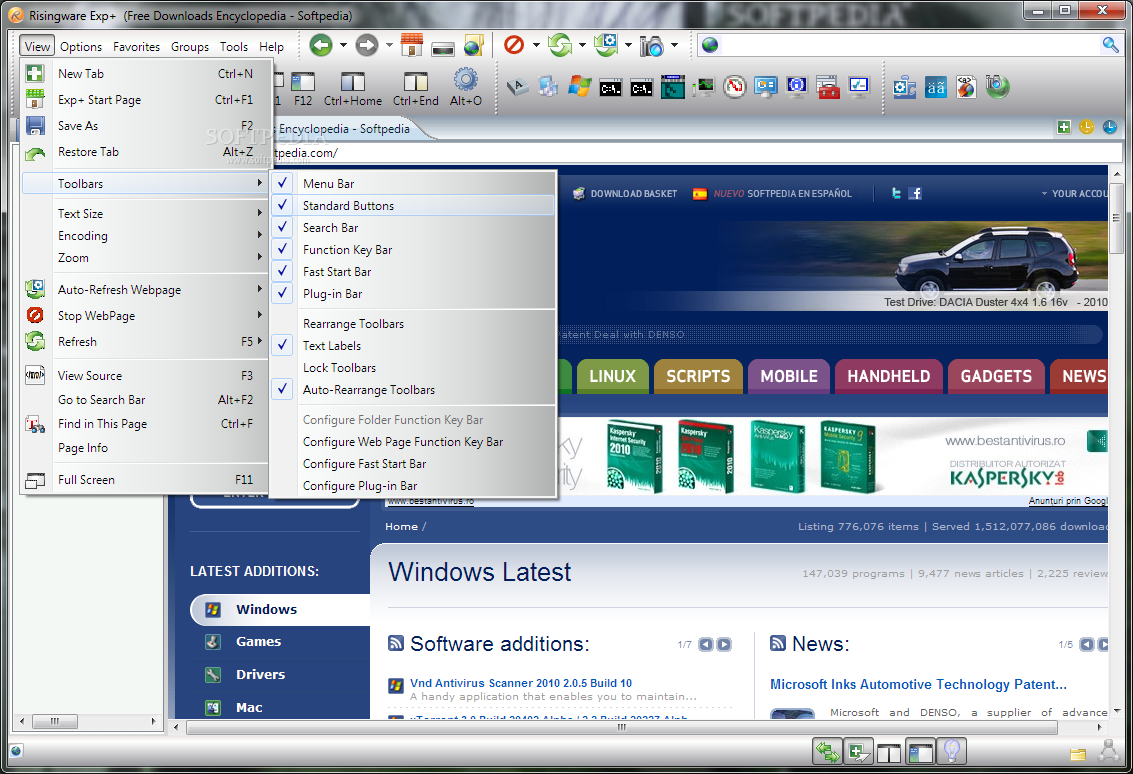Open the snapshot camera dropdown arrow
The height and width of the screenshot is (774, 1133).
click(x=674, y=46)
